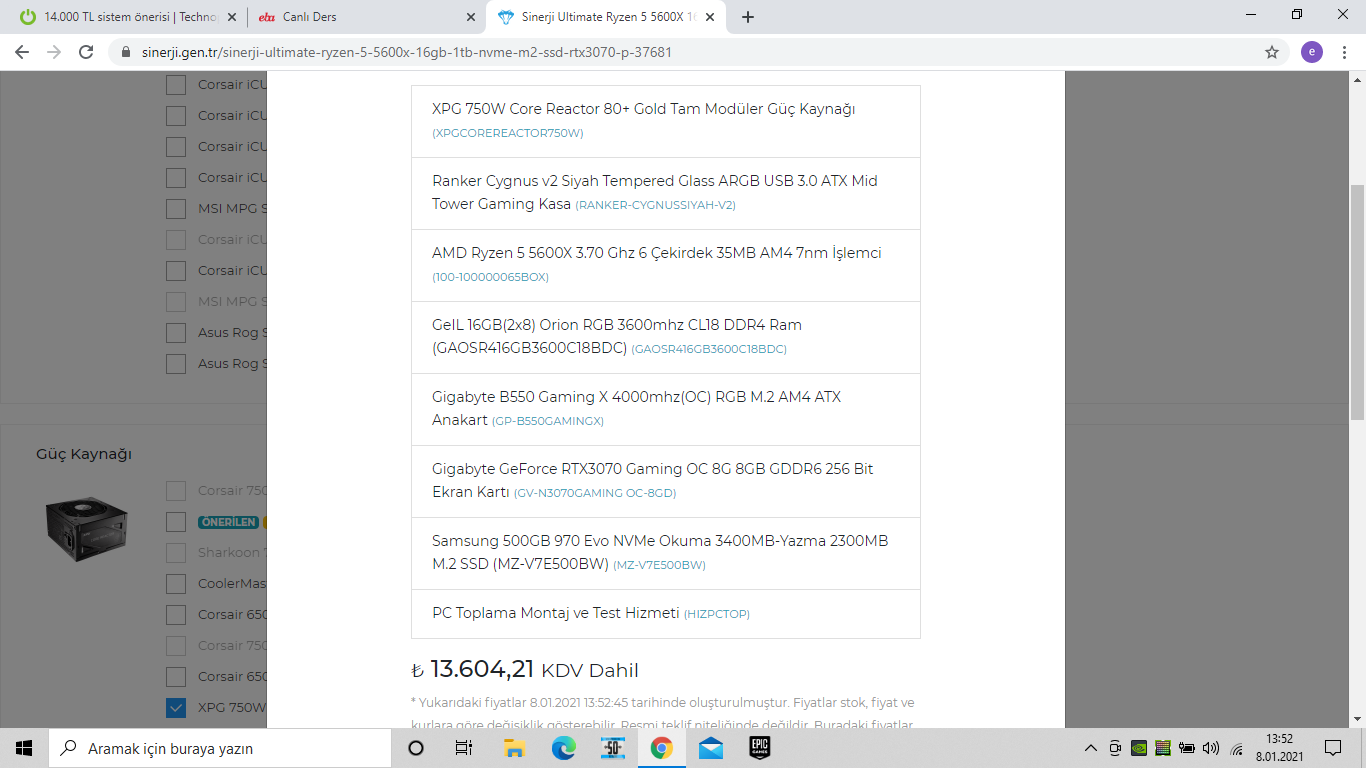This screenshot has width=1366, height=768.
Task: Launch File Explorer from the taskbar
Action: coord(514,748)
